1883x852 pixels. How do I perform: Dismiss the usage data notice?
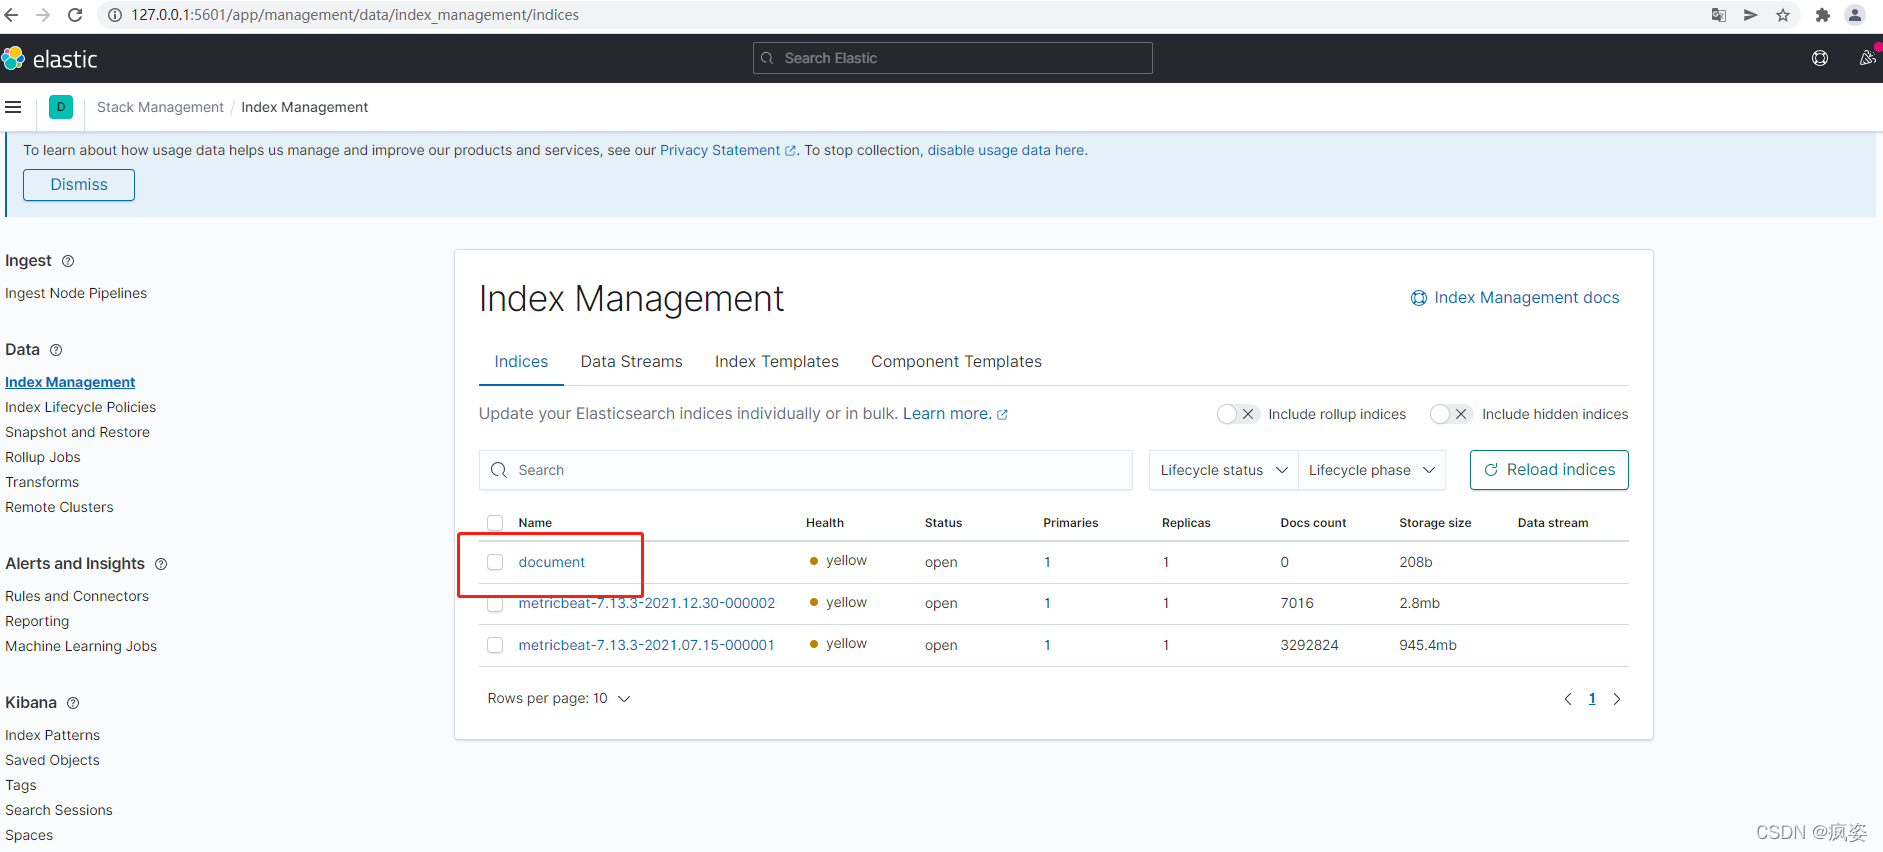(x=79, y=185)
